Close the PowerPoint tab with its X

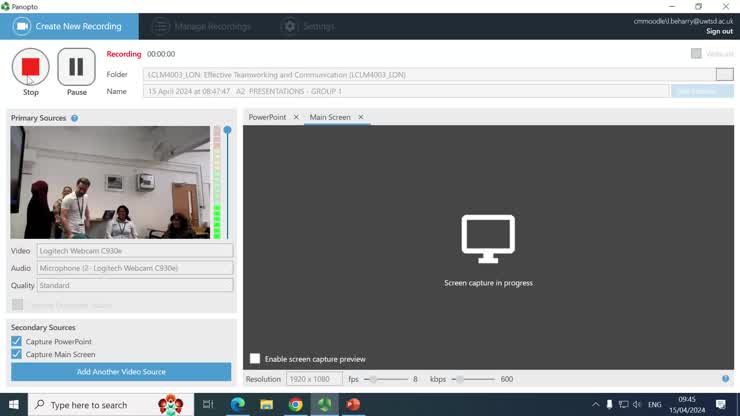pyautogui.click(x=295, y=117)
